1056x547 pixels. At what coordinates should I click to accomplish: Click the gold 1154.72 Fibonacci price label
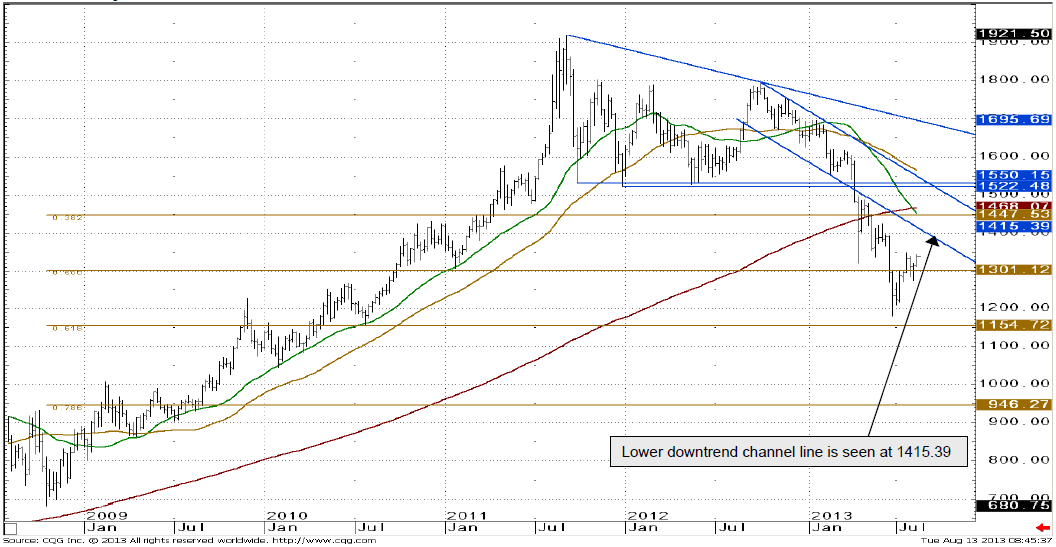[x=1013, y=326]
